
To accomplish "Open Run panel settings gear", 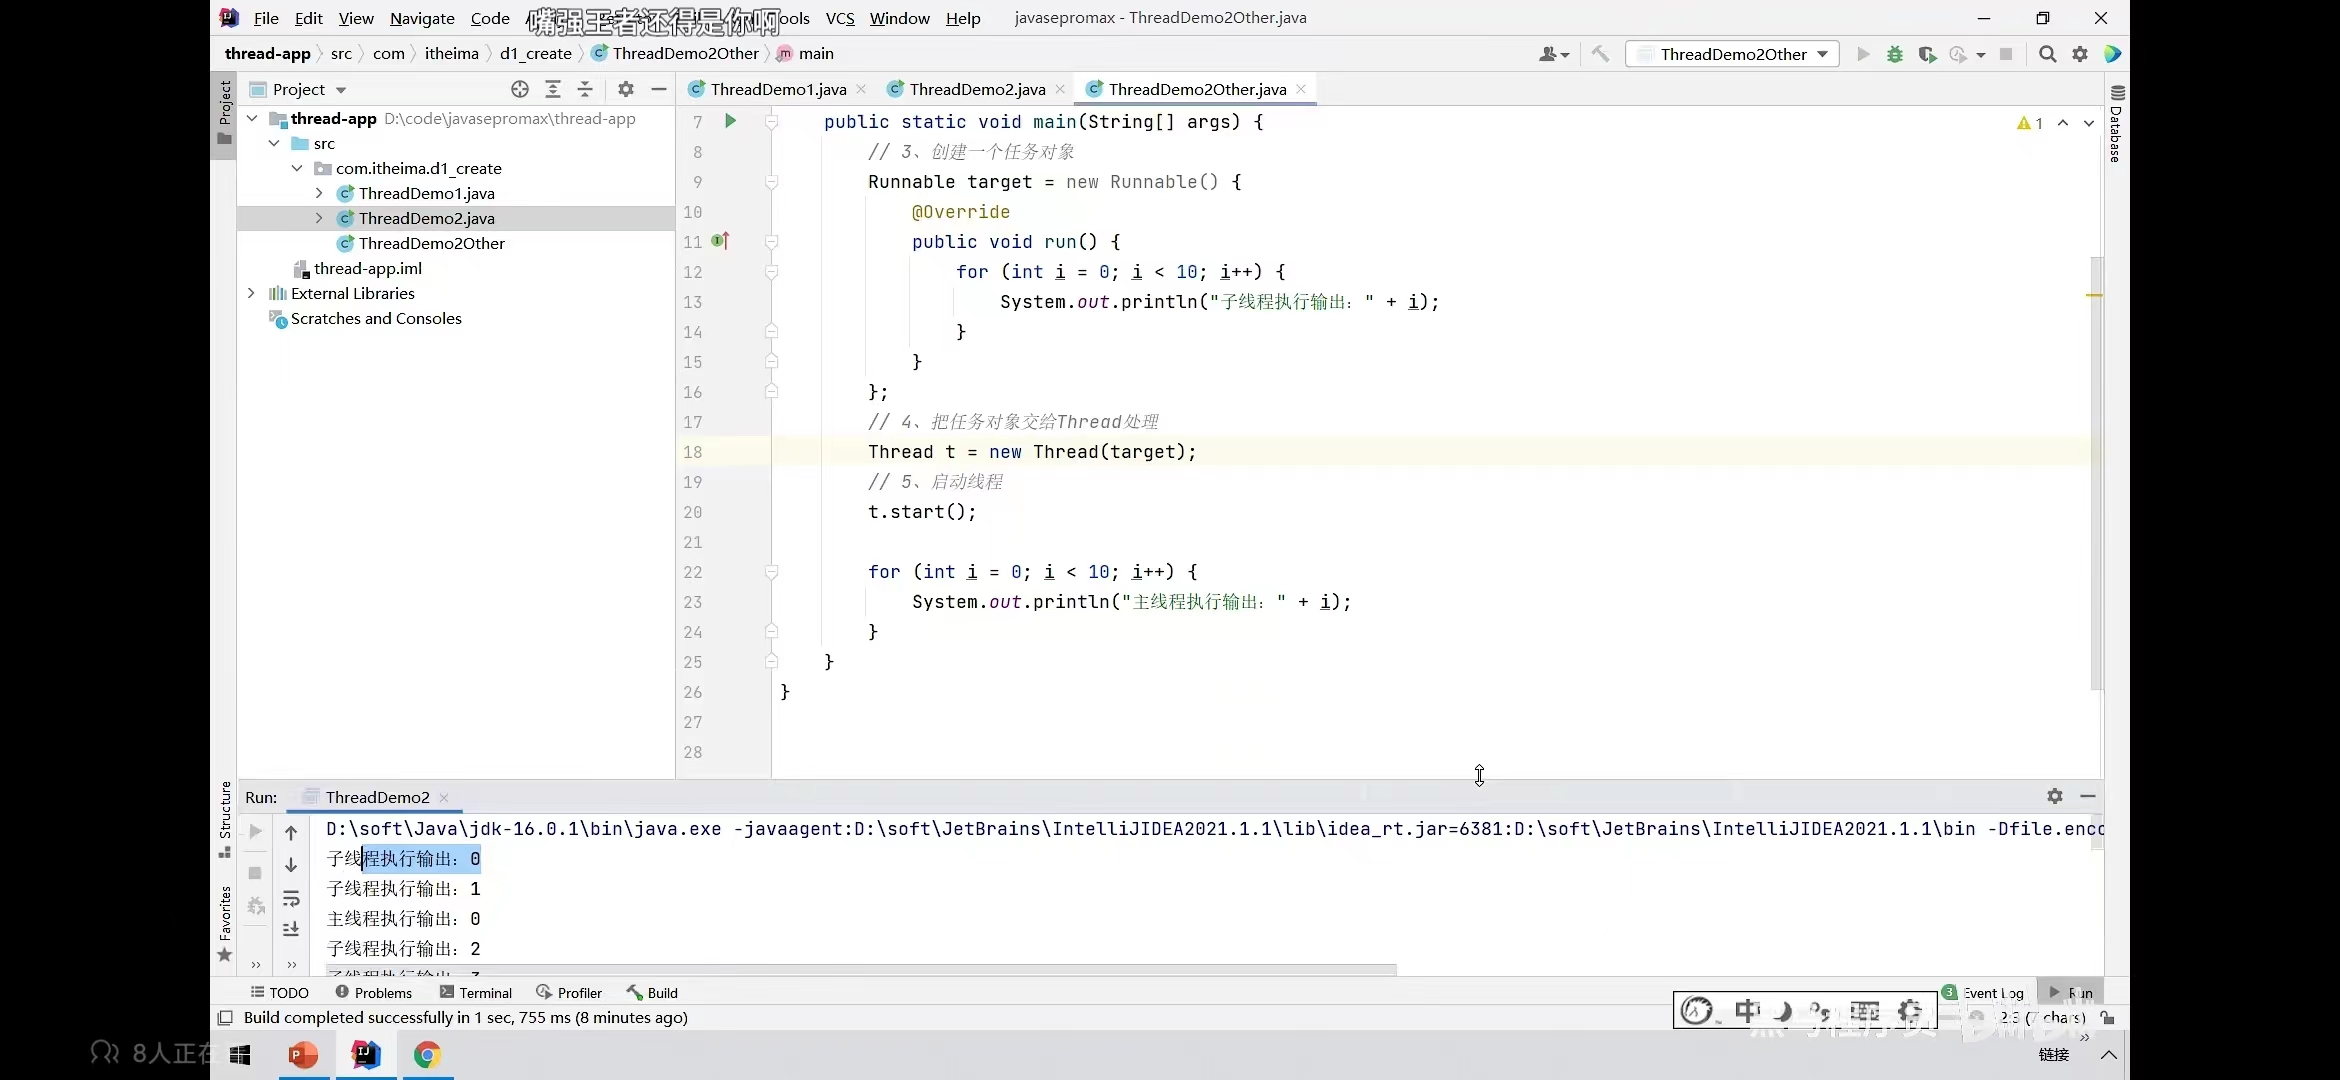I will [2054, 796].
